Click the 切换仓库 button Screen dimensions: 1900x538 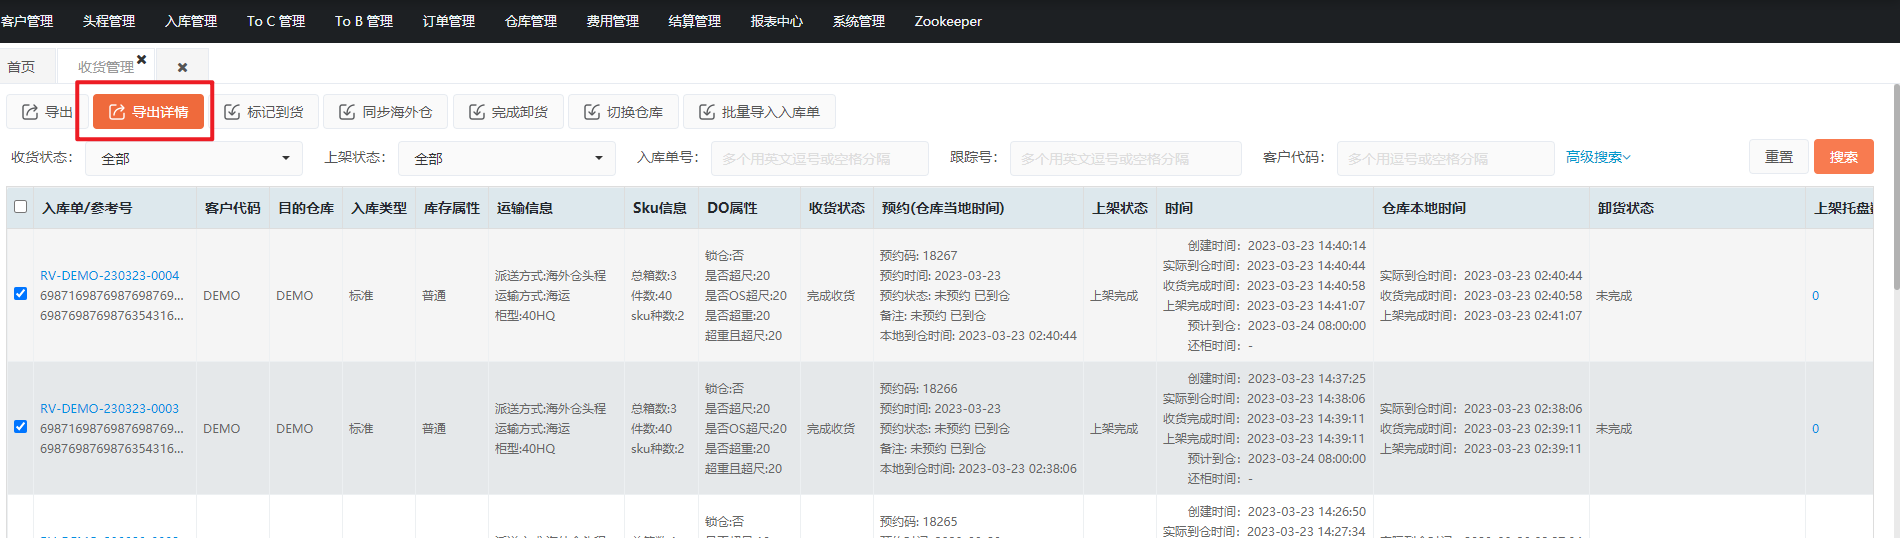pos(623,112)
